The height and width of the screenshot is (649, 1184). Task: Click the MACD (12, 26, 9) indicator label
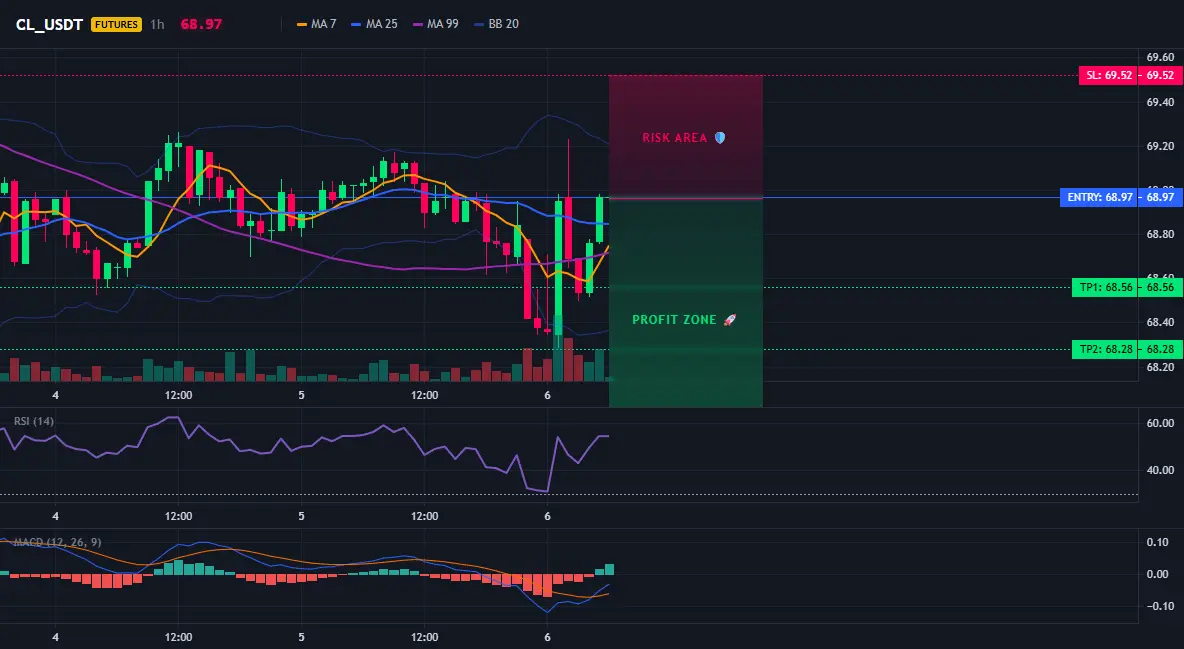(x=57, y=542)
